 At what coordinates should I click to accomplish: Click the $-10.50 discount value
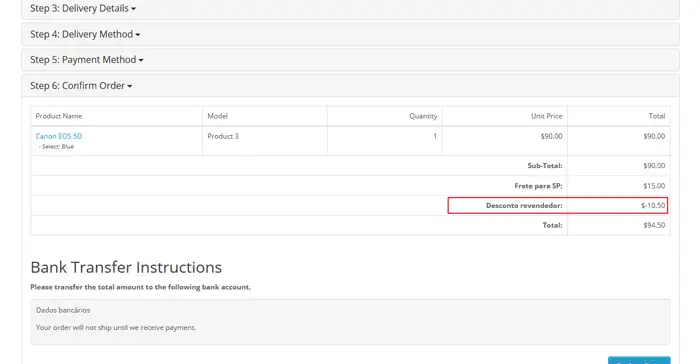(653, 205)
